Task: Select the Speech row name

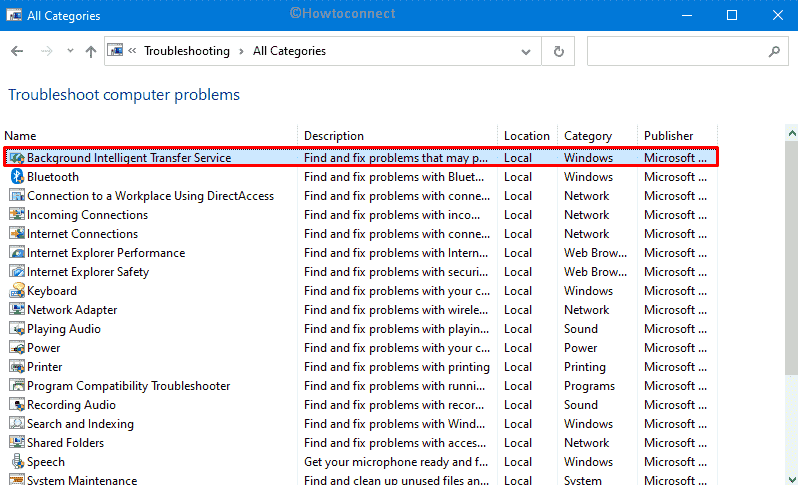Action: tap(46, 462)
